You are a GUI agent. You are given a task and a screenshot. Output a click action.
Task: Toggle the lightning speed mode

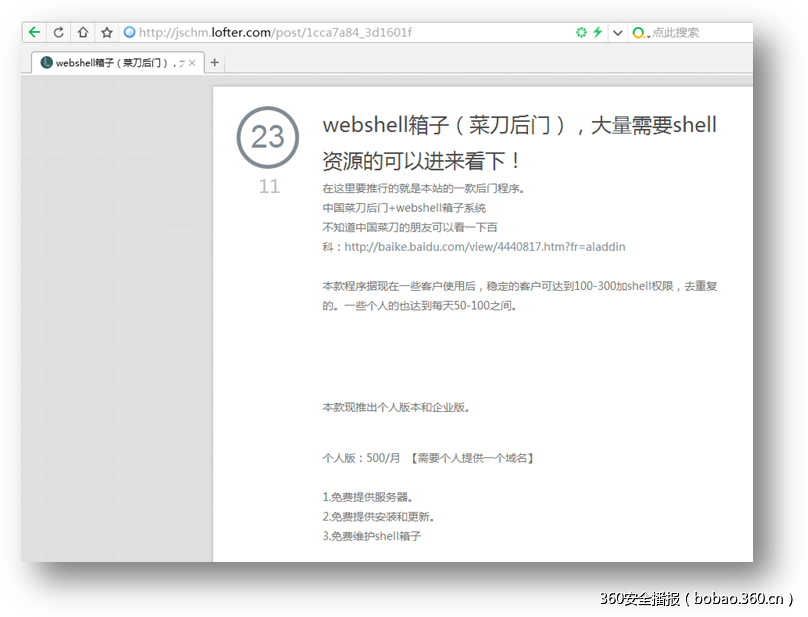598,31
